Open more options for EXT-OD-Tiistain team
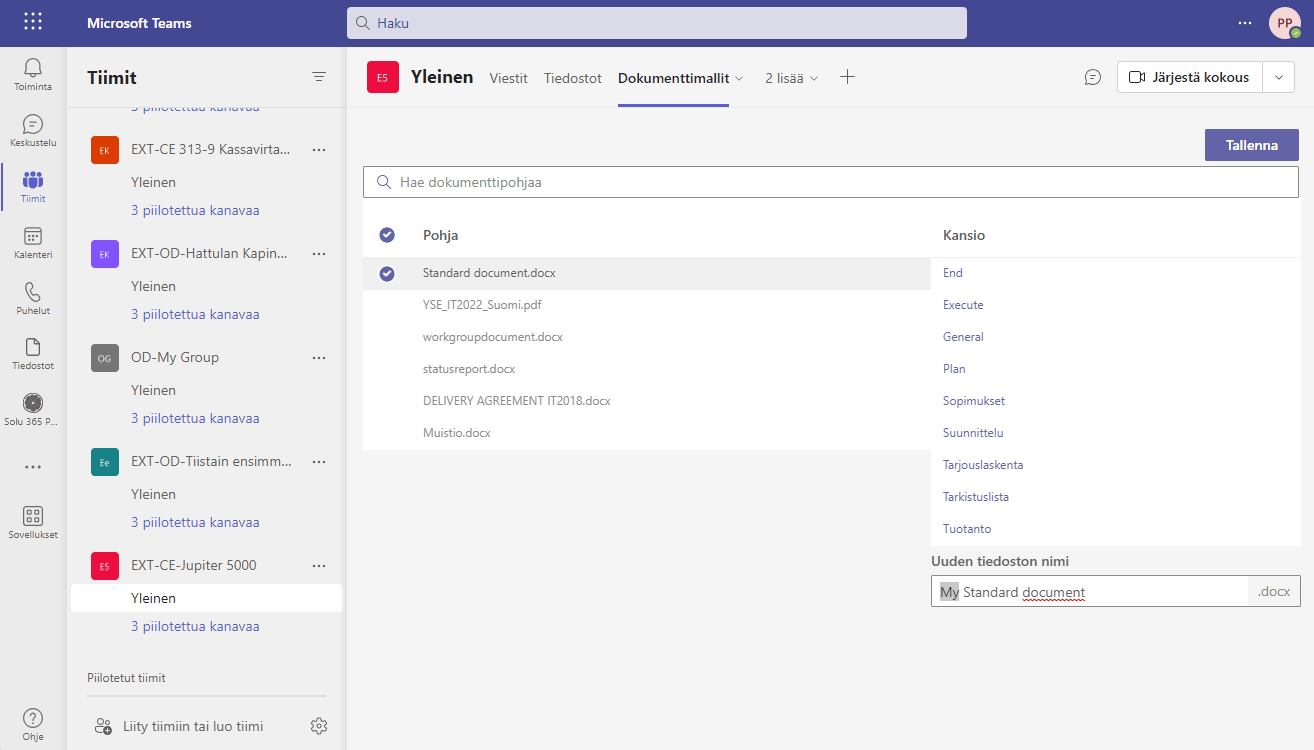The width and height of the screenshot is (1314, 750). click(319, 461)
